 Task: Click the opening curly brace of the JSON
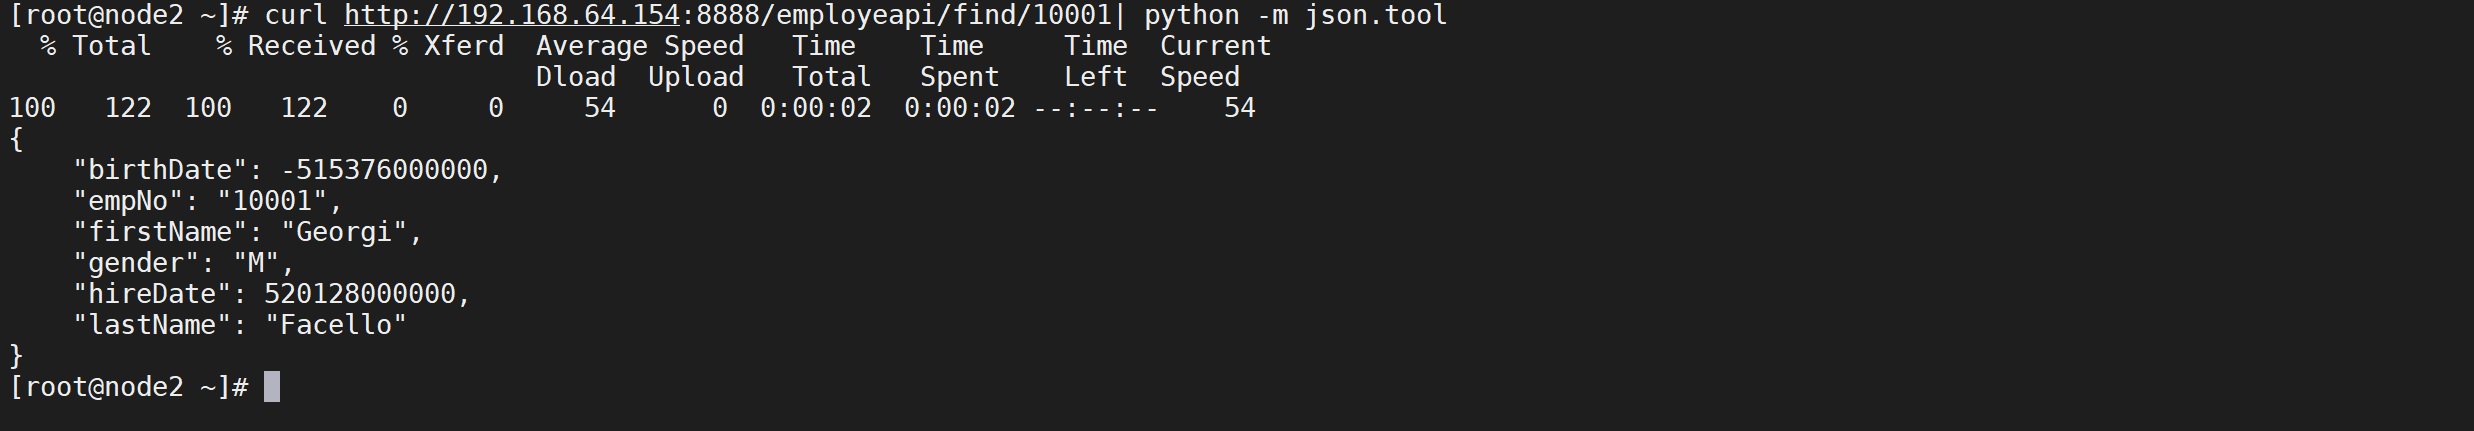coord(16,139)
